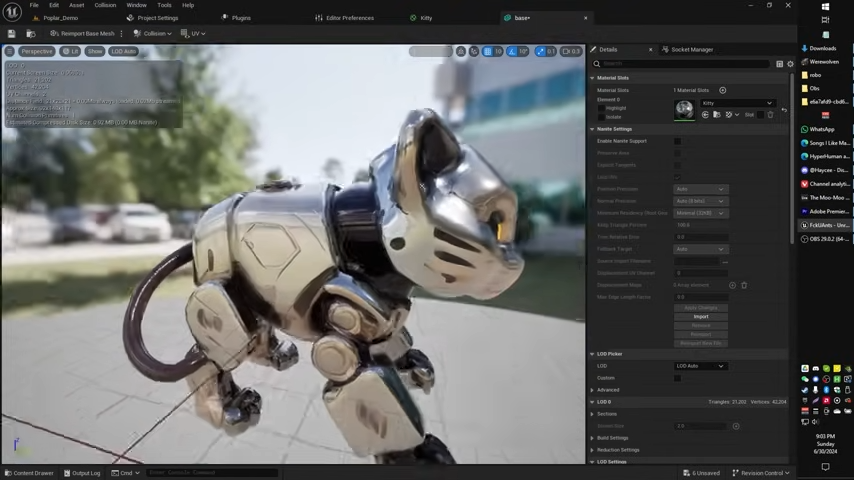Switch to the Socket Manager tab
The image size is (854, 480).
(692, 49)
